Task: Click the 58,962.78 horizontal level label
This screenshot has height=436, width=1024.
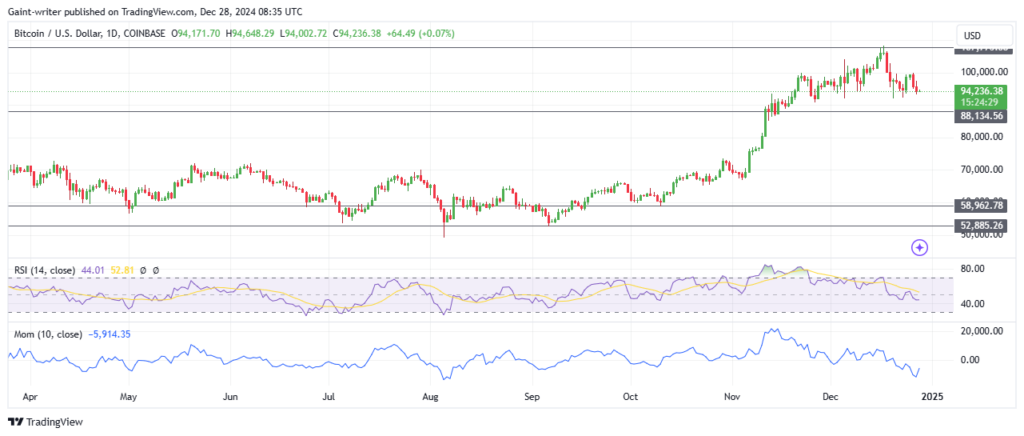Action: pos(981,206)
